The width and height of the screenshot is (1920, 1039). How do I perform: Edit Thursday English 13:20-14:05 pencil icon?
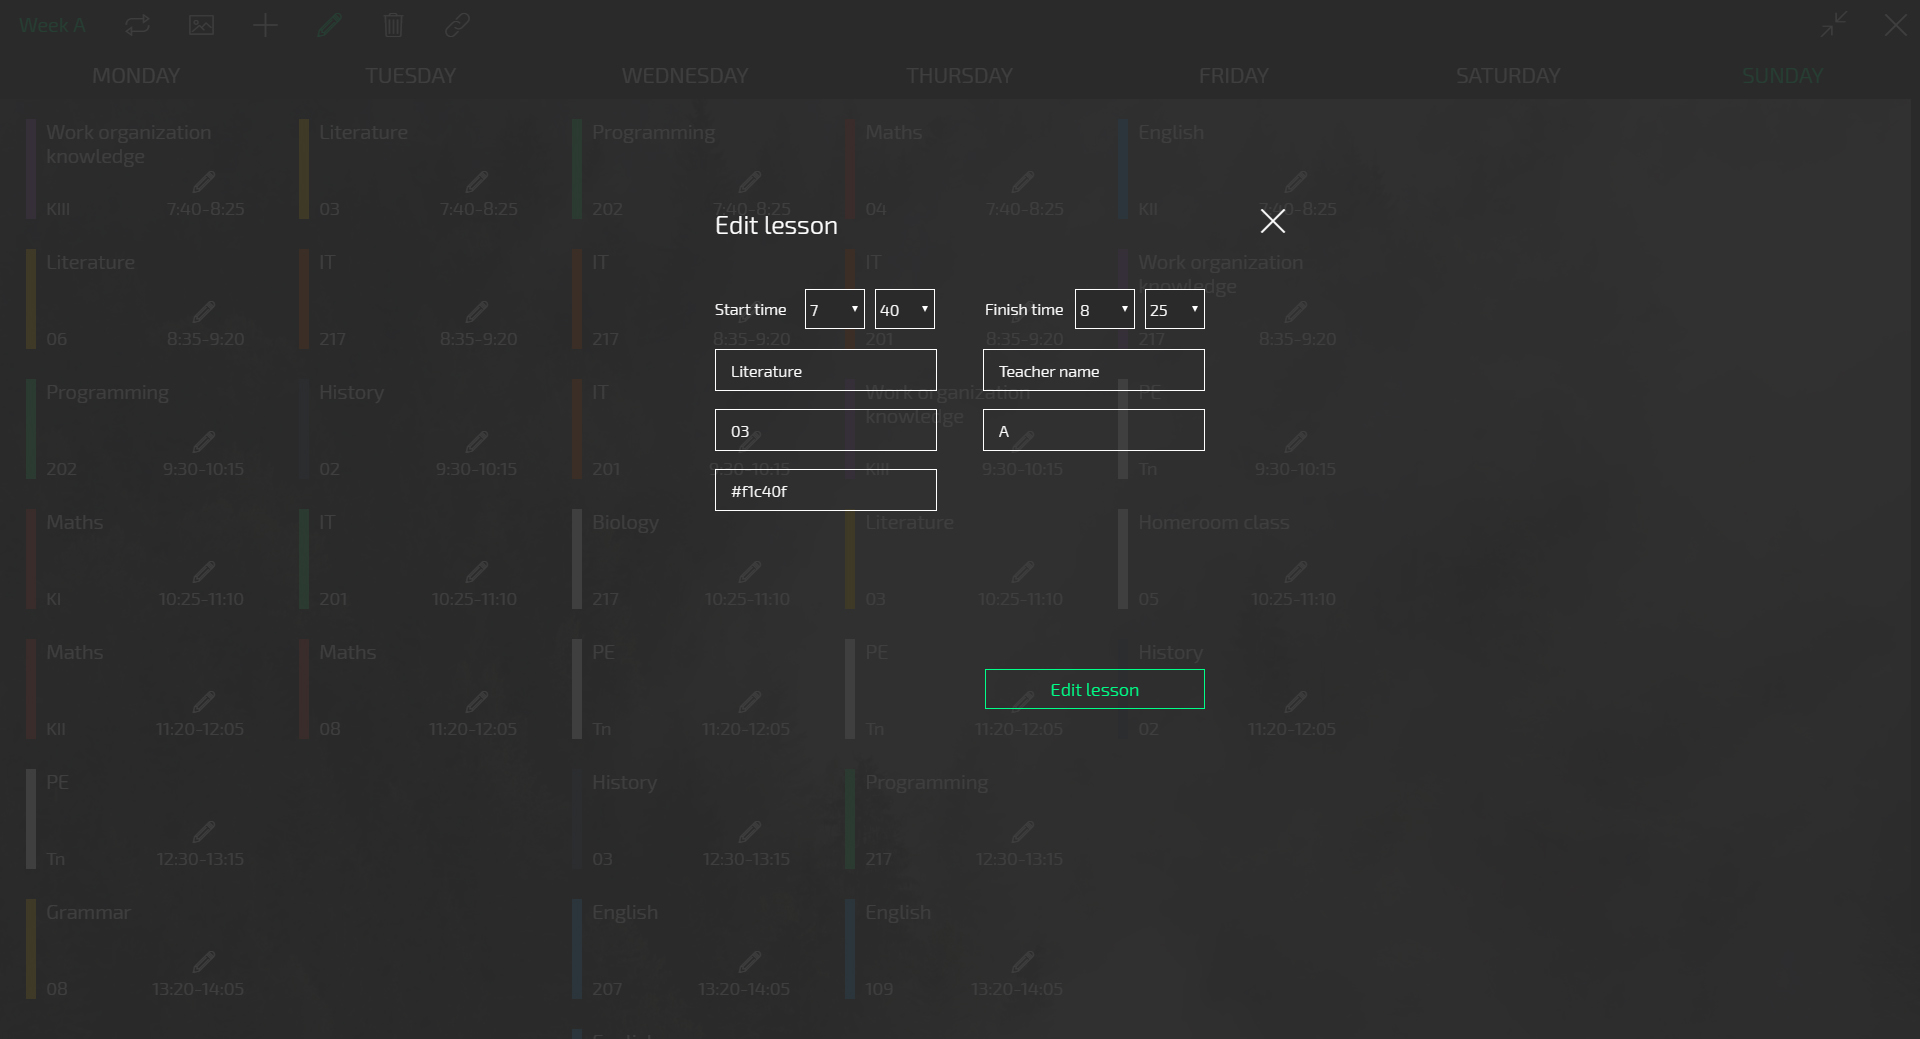(1023, 962)
